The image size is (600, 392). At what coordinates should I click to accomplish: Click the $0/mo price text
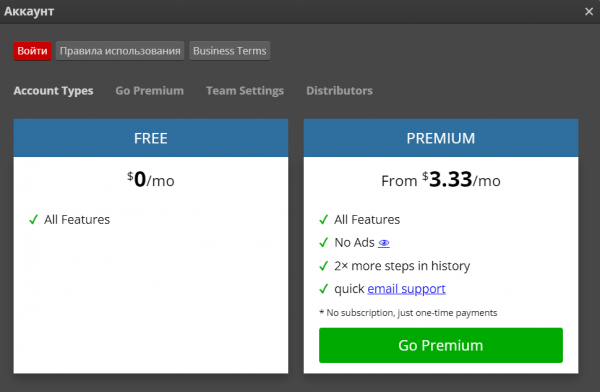[151, 180]
